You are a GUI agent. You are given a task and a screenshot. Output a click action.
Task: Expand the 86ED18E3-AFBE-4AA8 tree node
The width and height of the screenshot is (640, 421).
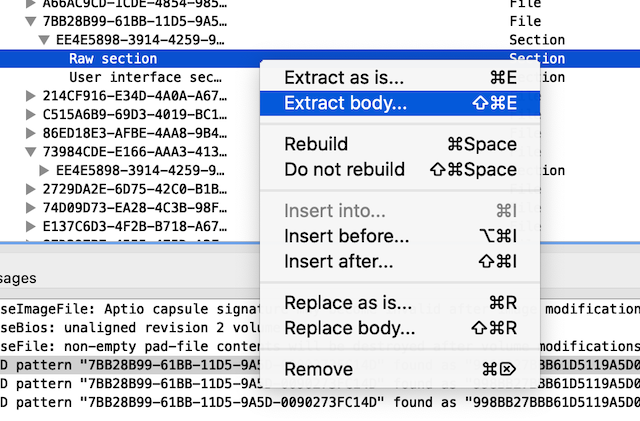click(31, 134)
